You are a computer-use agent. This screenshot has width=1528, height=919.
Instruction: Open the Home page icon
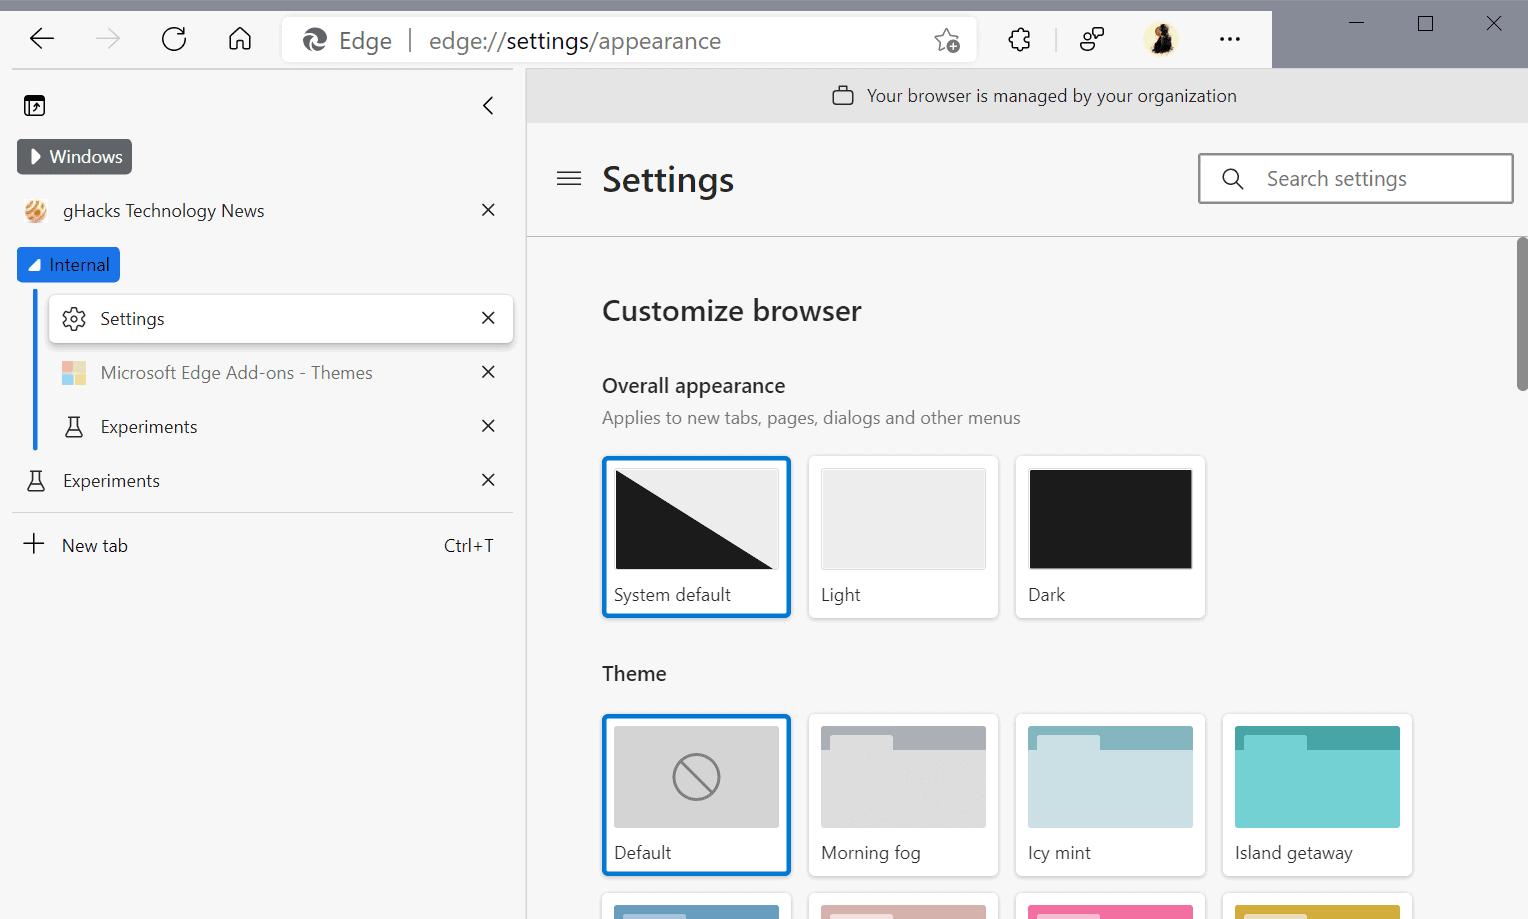tap(240, 39)
